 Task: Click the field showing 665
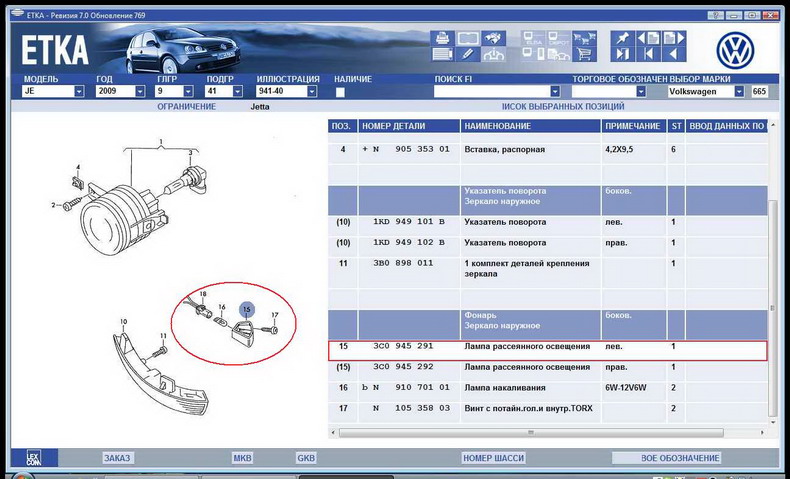point(759,91)
